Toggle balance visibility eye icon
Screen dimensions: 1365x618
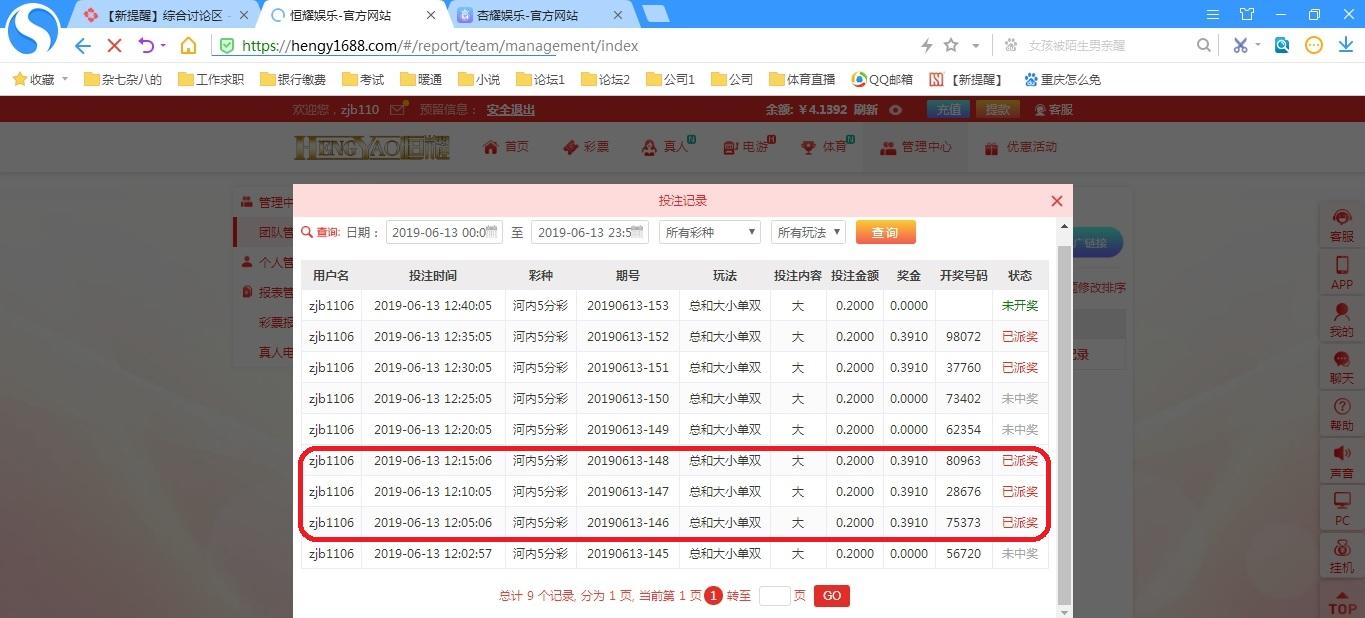point(896,110)
